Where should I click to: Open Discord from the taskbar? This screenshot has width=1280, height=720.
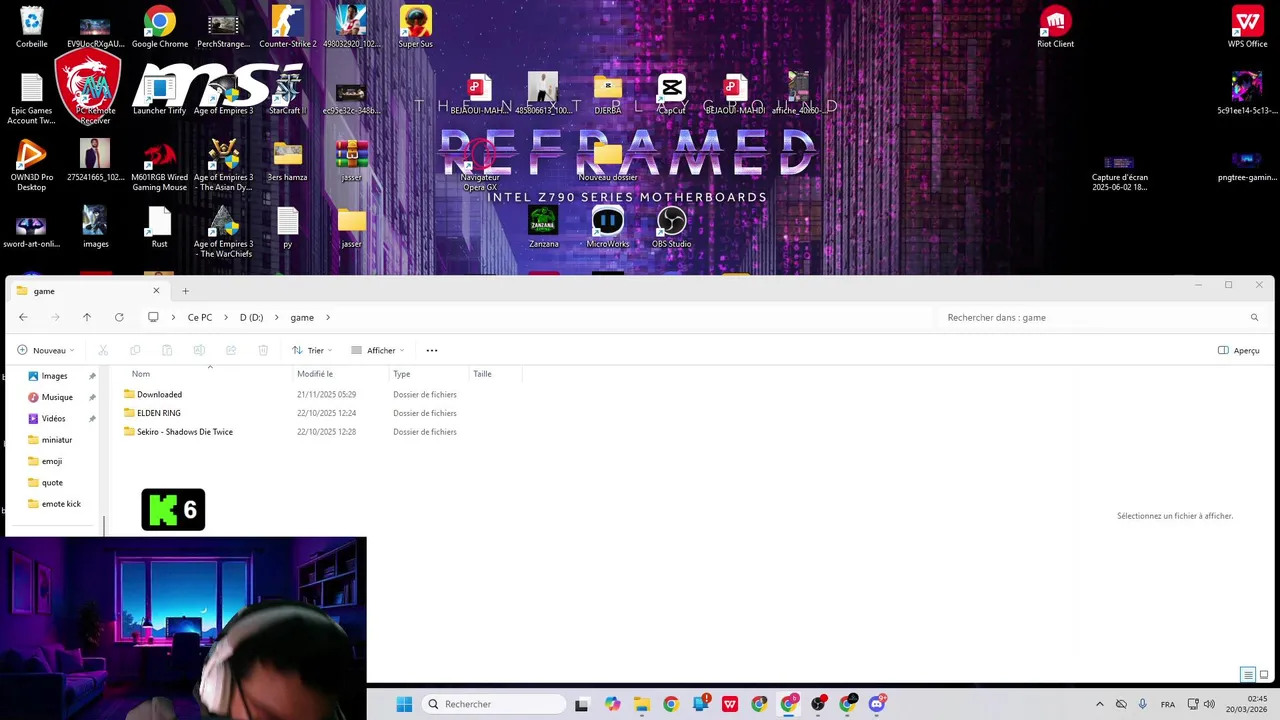[x=877, y=704]
